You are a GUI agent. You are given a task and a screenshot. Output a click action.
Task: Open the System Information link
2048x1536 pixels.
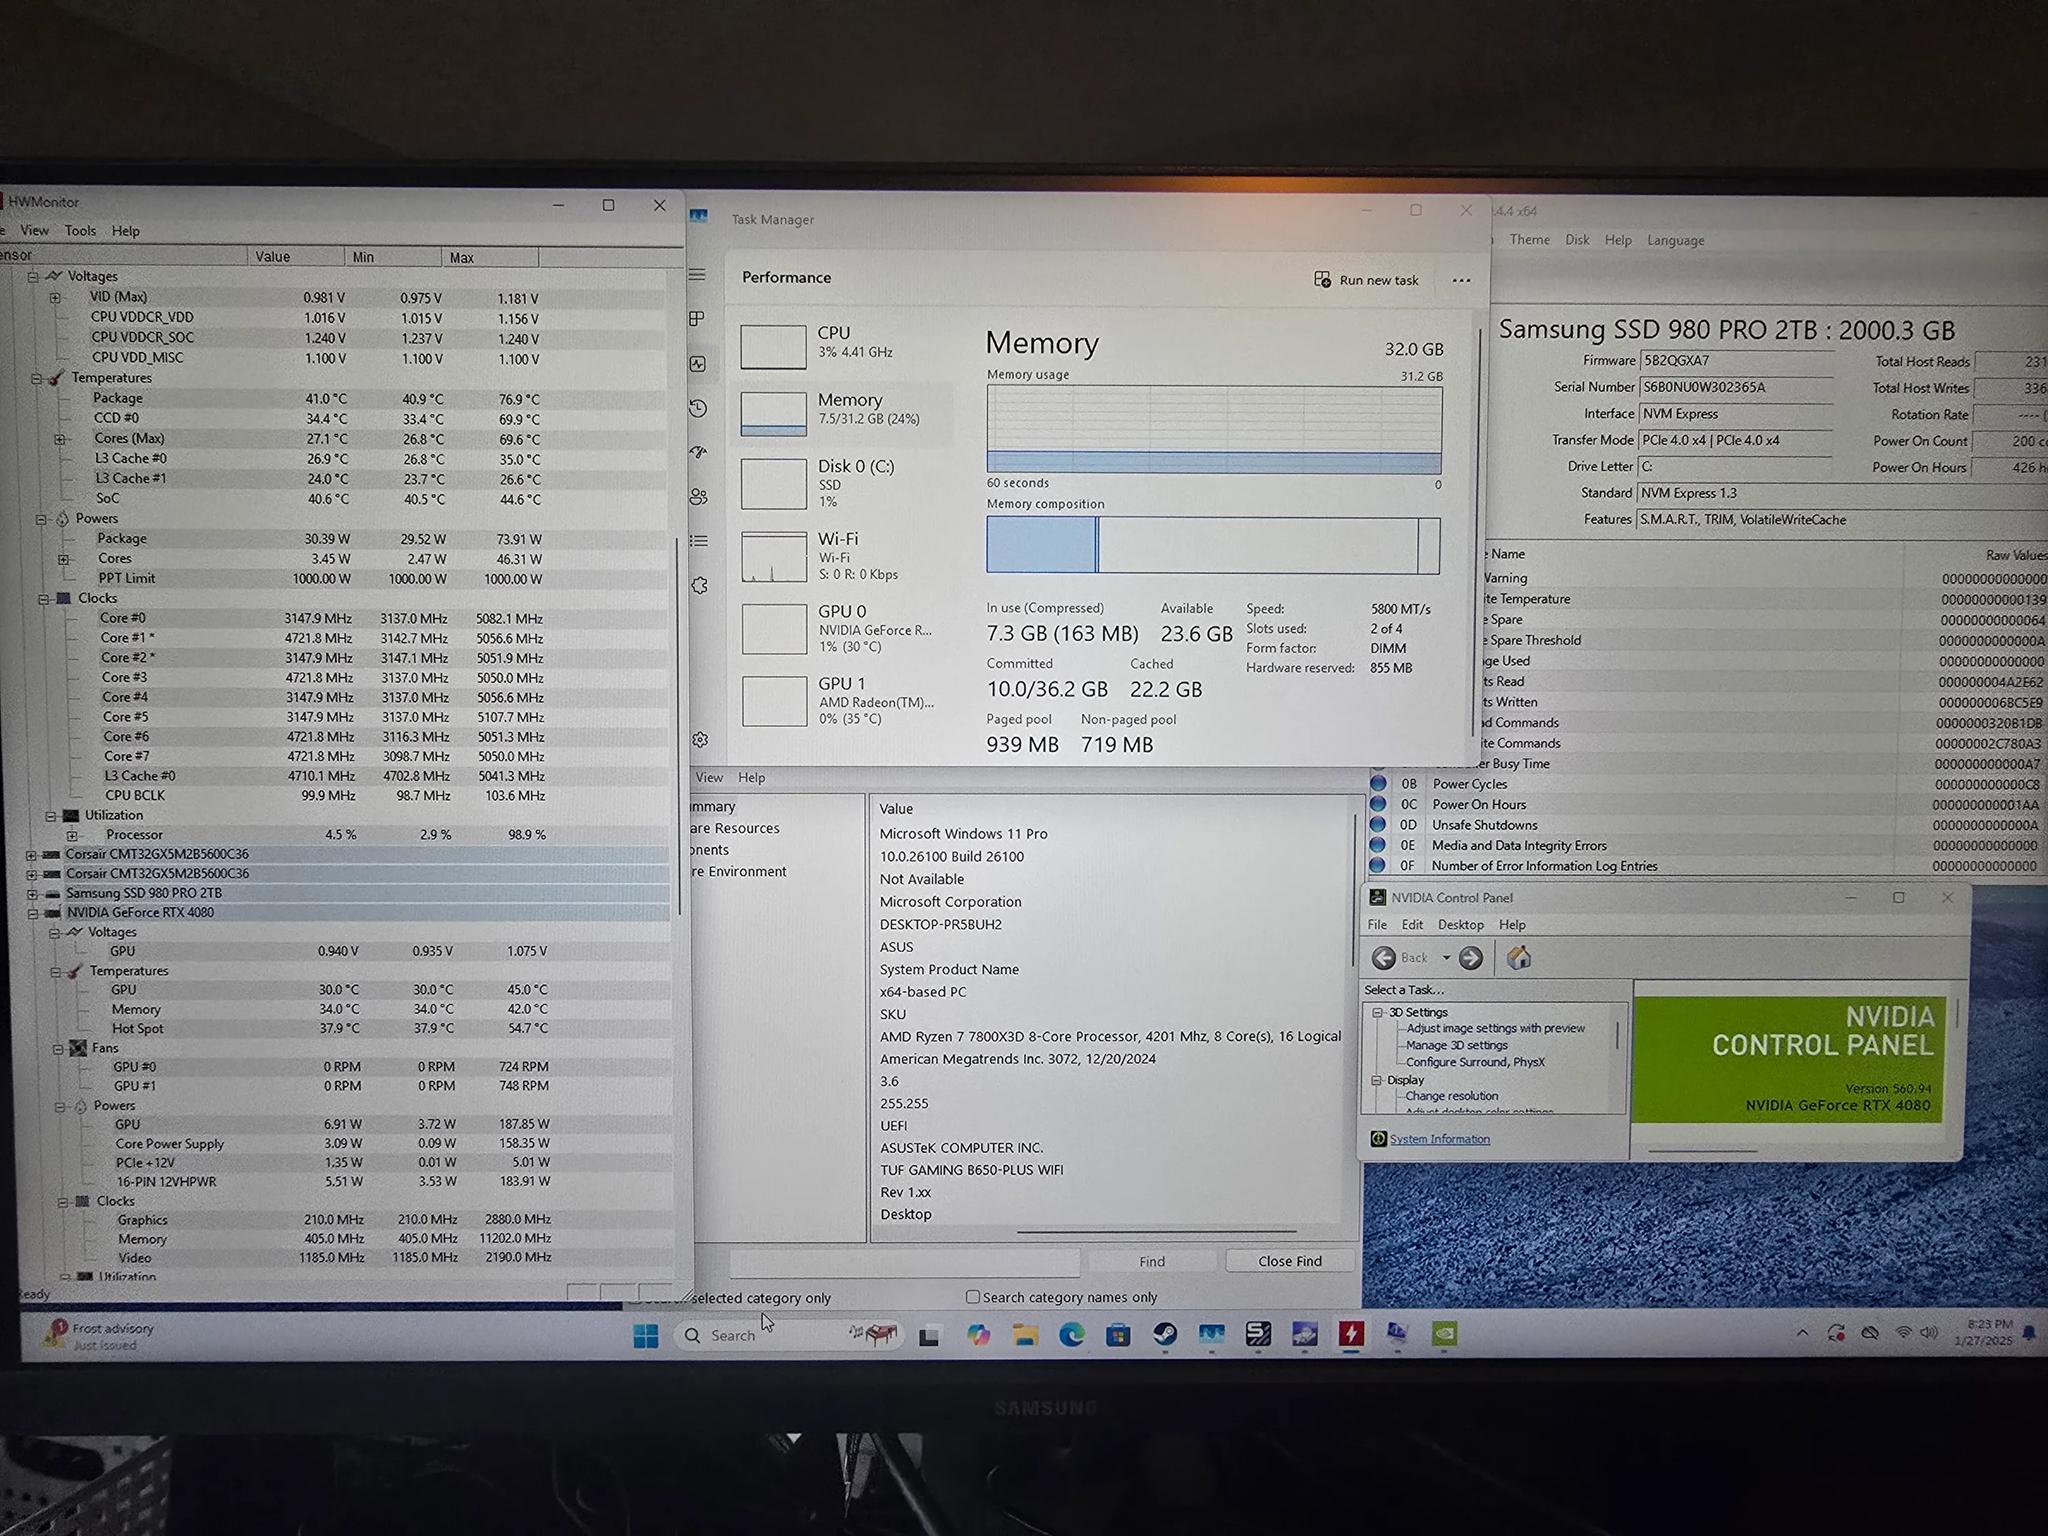pos(1439,1139)
